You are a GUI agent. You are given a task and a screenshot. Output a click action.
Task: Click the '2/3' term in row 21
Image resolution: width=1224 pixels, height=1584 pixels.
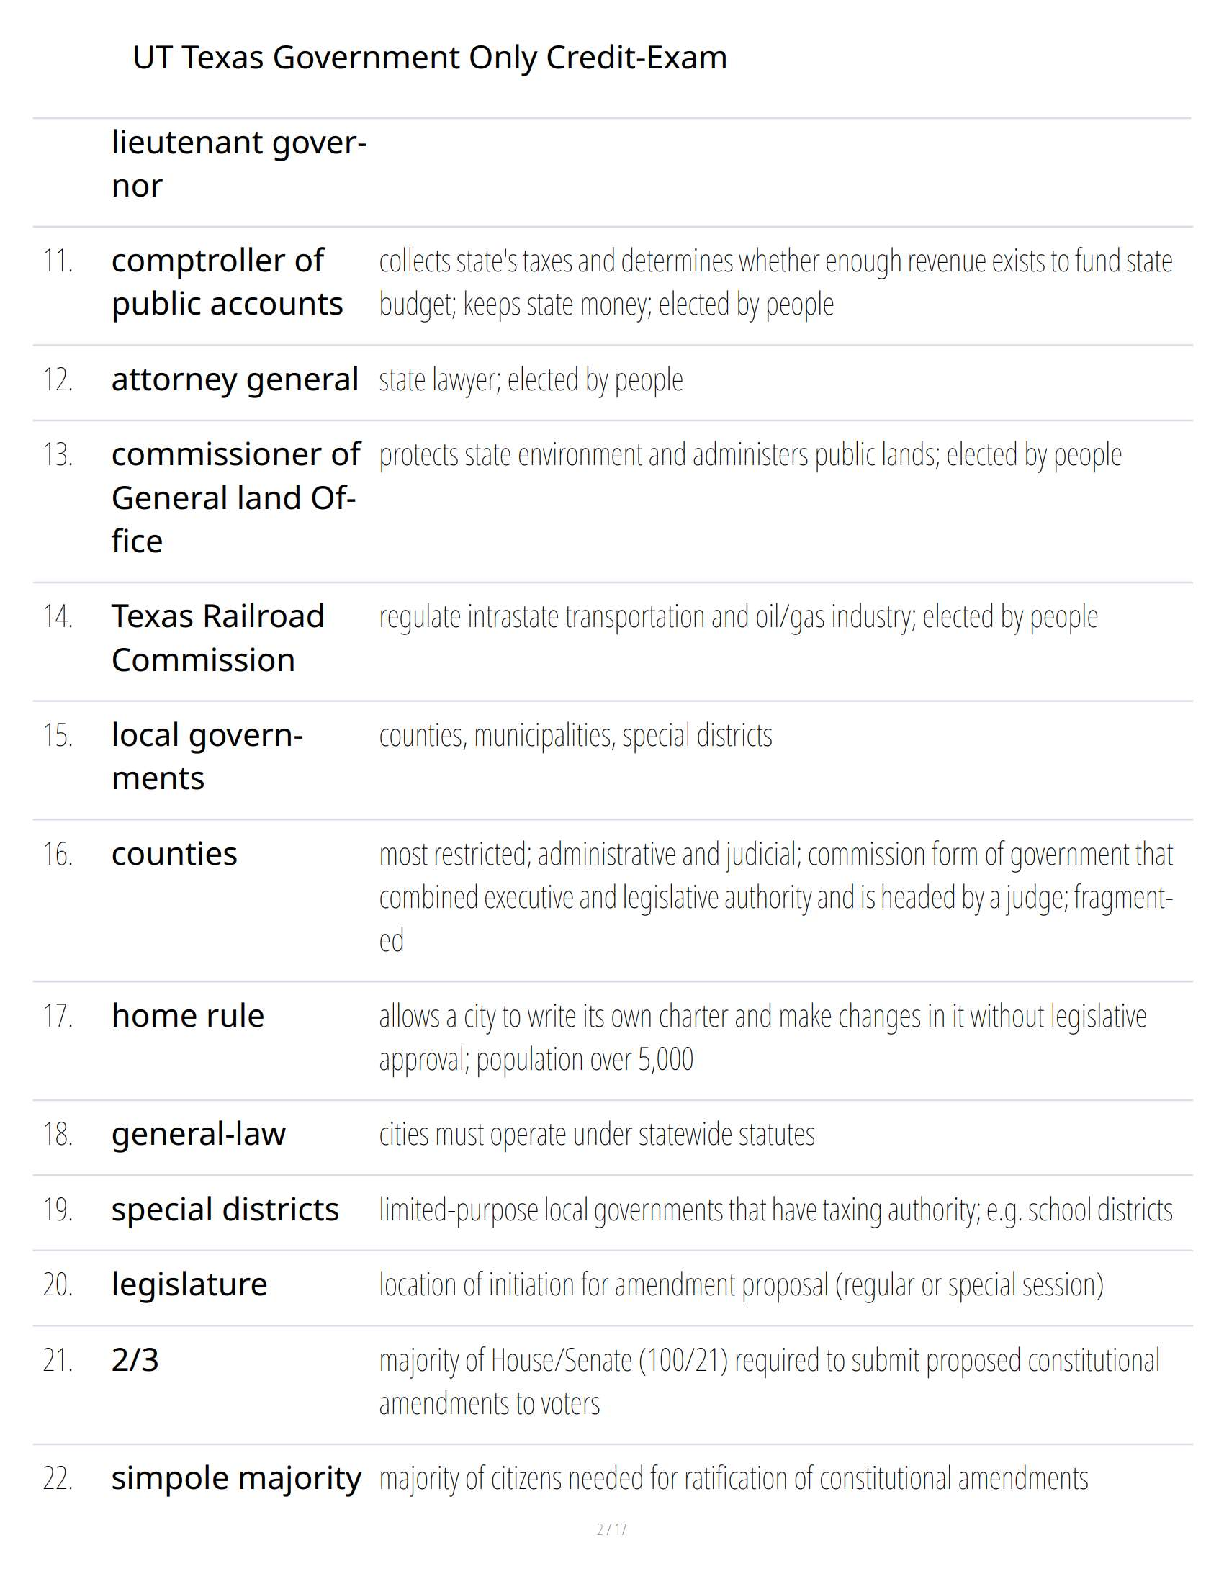pos(135,1360)
